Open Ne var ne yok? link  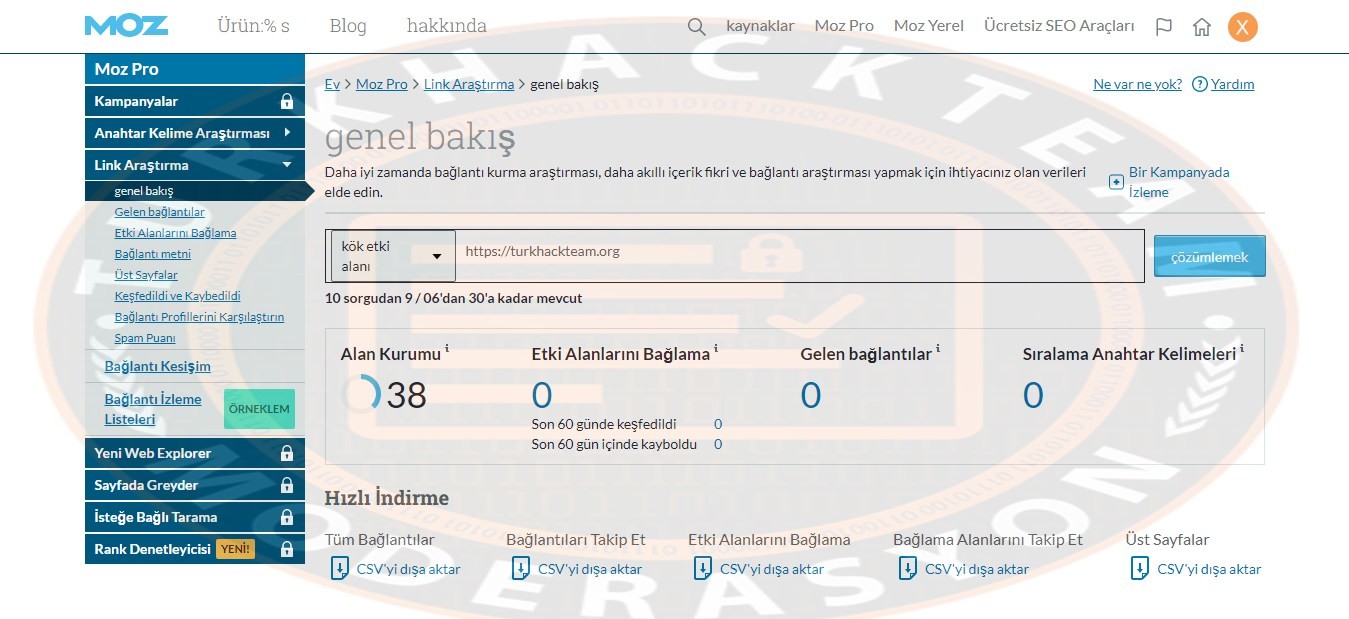(1137, 84)
